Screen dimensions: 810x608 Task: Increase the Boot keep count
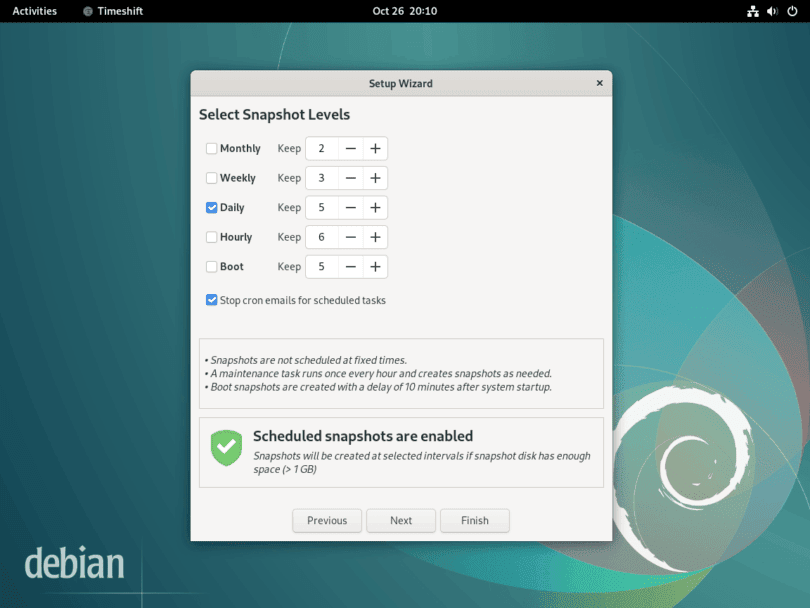tap(374, 266)
